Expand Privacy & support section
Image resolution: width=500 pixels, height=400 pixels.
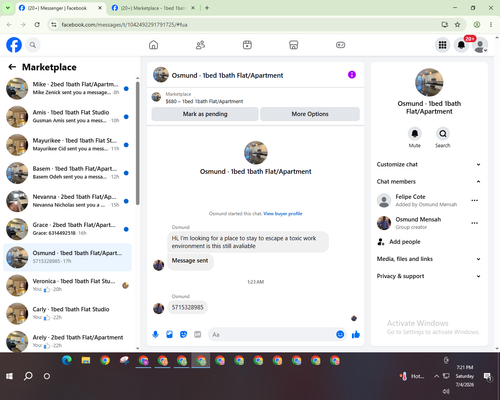(429, 276)
